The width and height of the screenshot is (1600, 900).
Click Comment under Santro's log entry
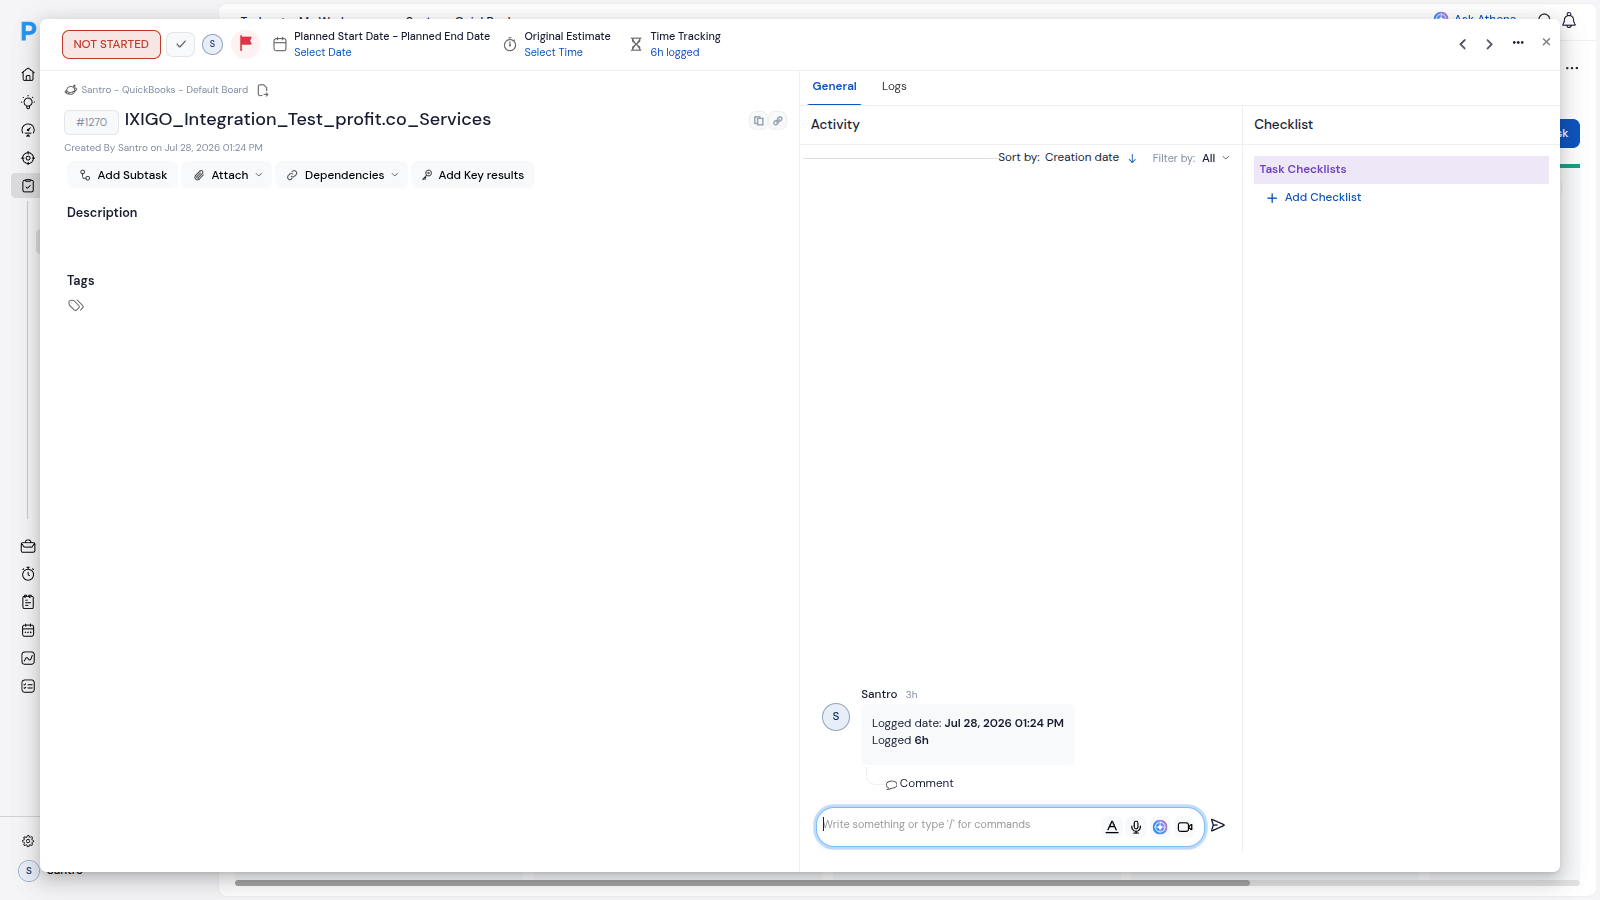coord(920,784)
